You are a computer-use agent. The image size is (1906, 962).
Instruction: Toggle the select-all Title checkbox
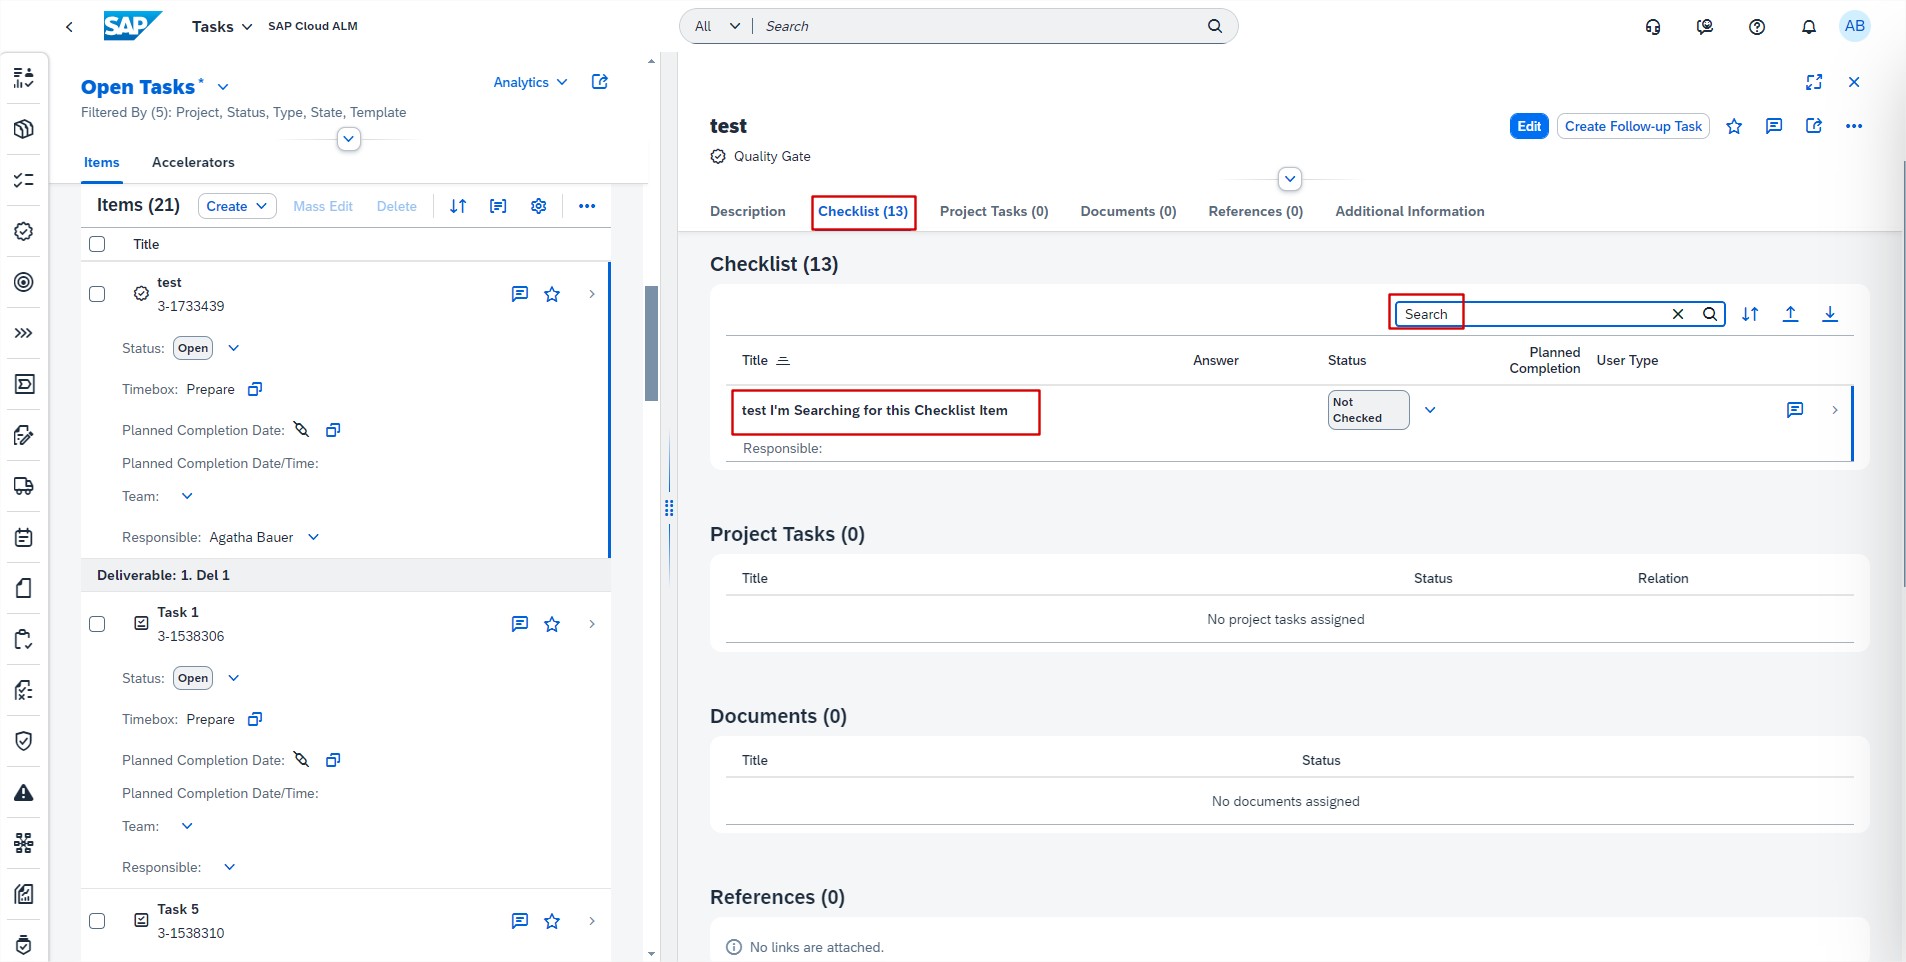(x=97, y=244)
